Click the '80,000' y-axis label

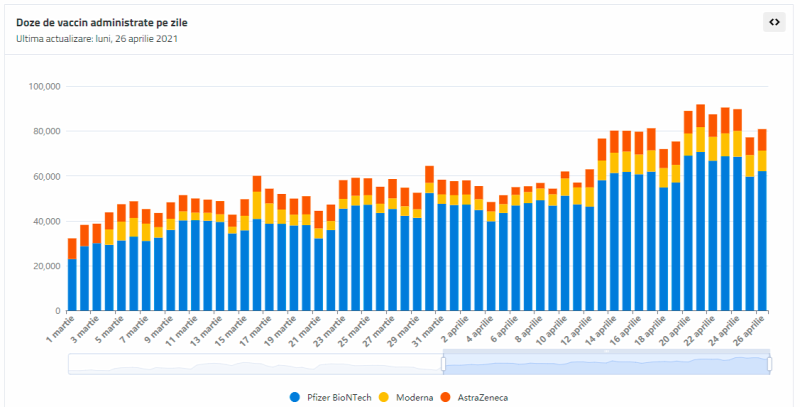[x=45, y=131]
